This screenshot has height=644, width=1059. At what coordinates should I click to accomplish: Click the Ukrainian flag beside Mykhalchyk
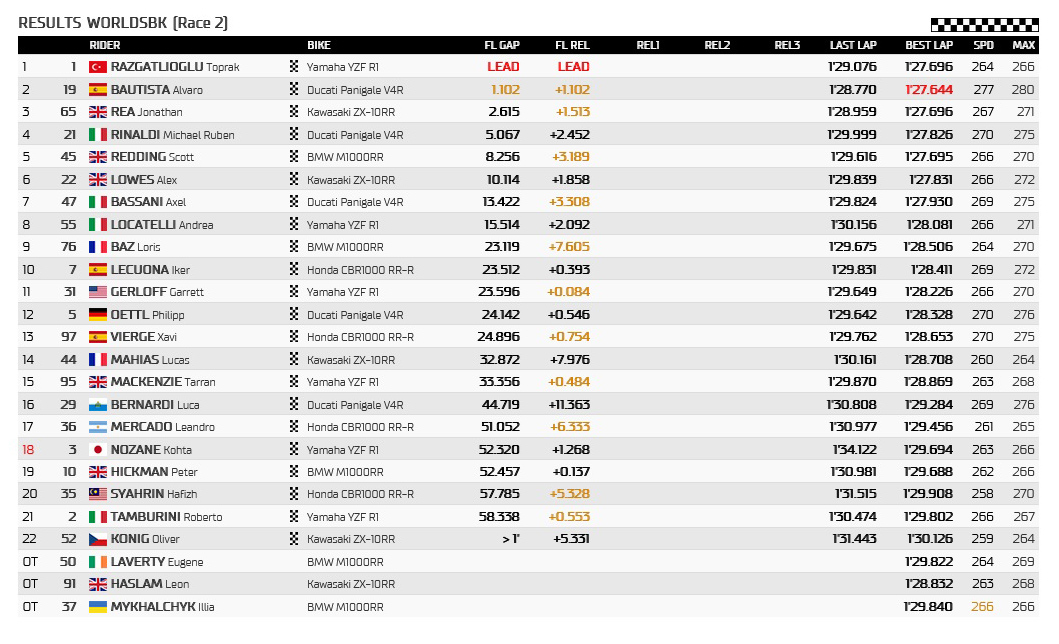tap(98, 607)
